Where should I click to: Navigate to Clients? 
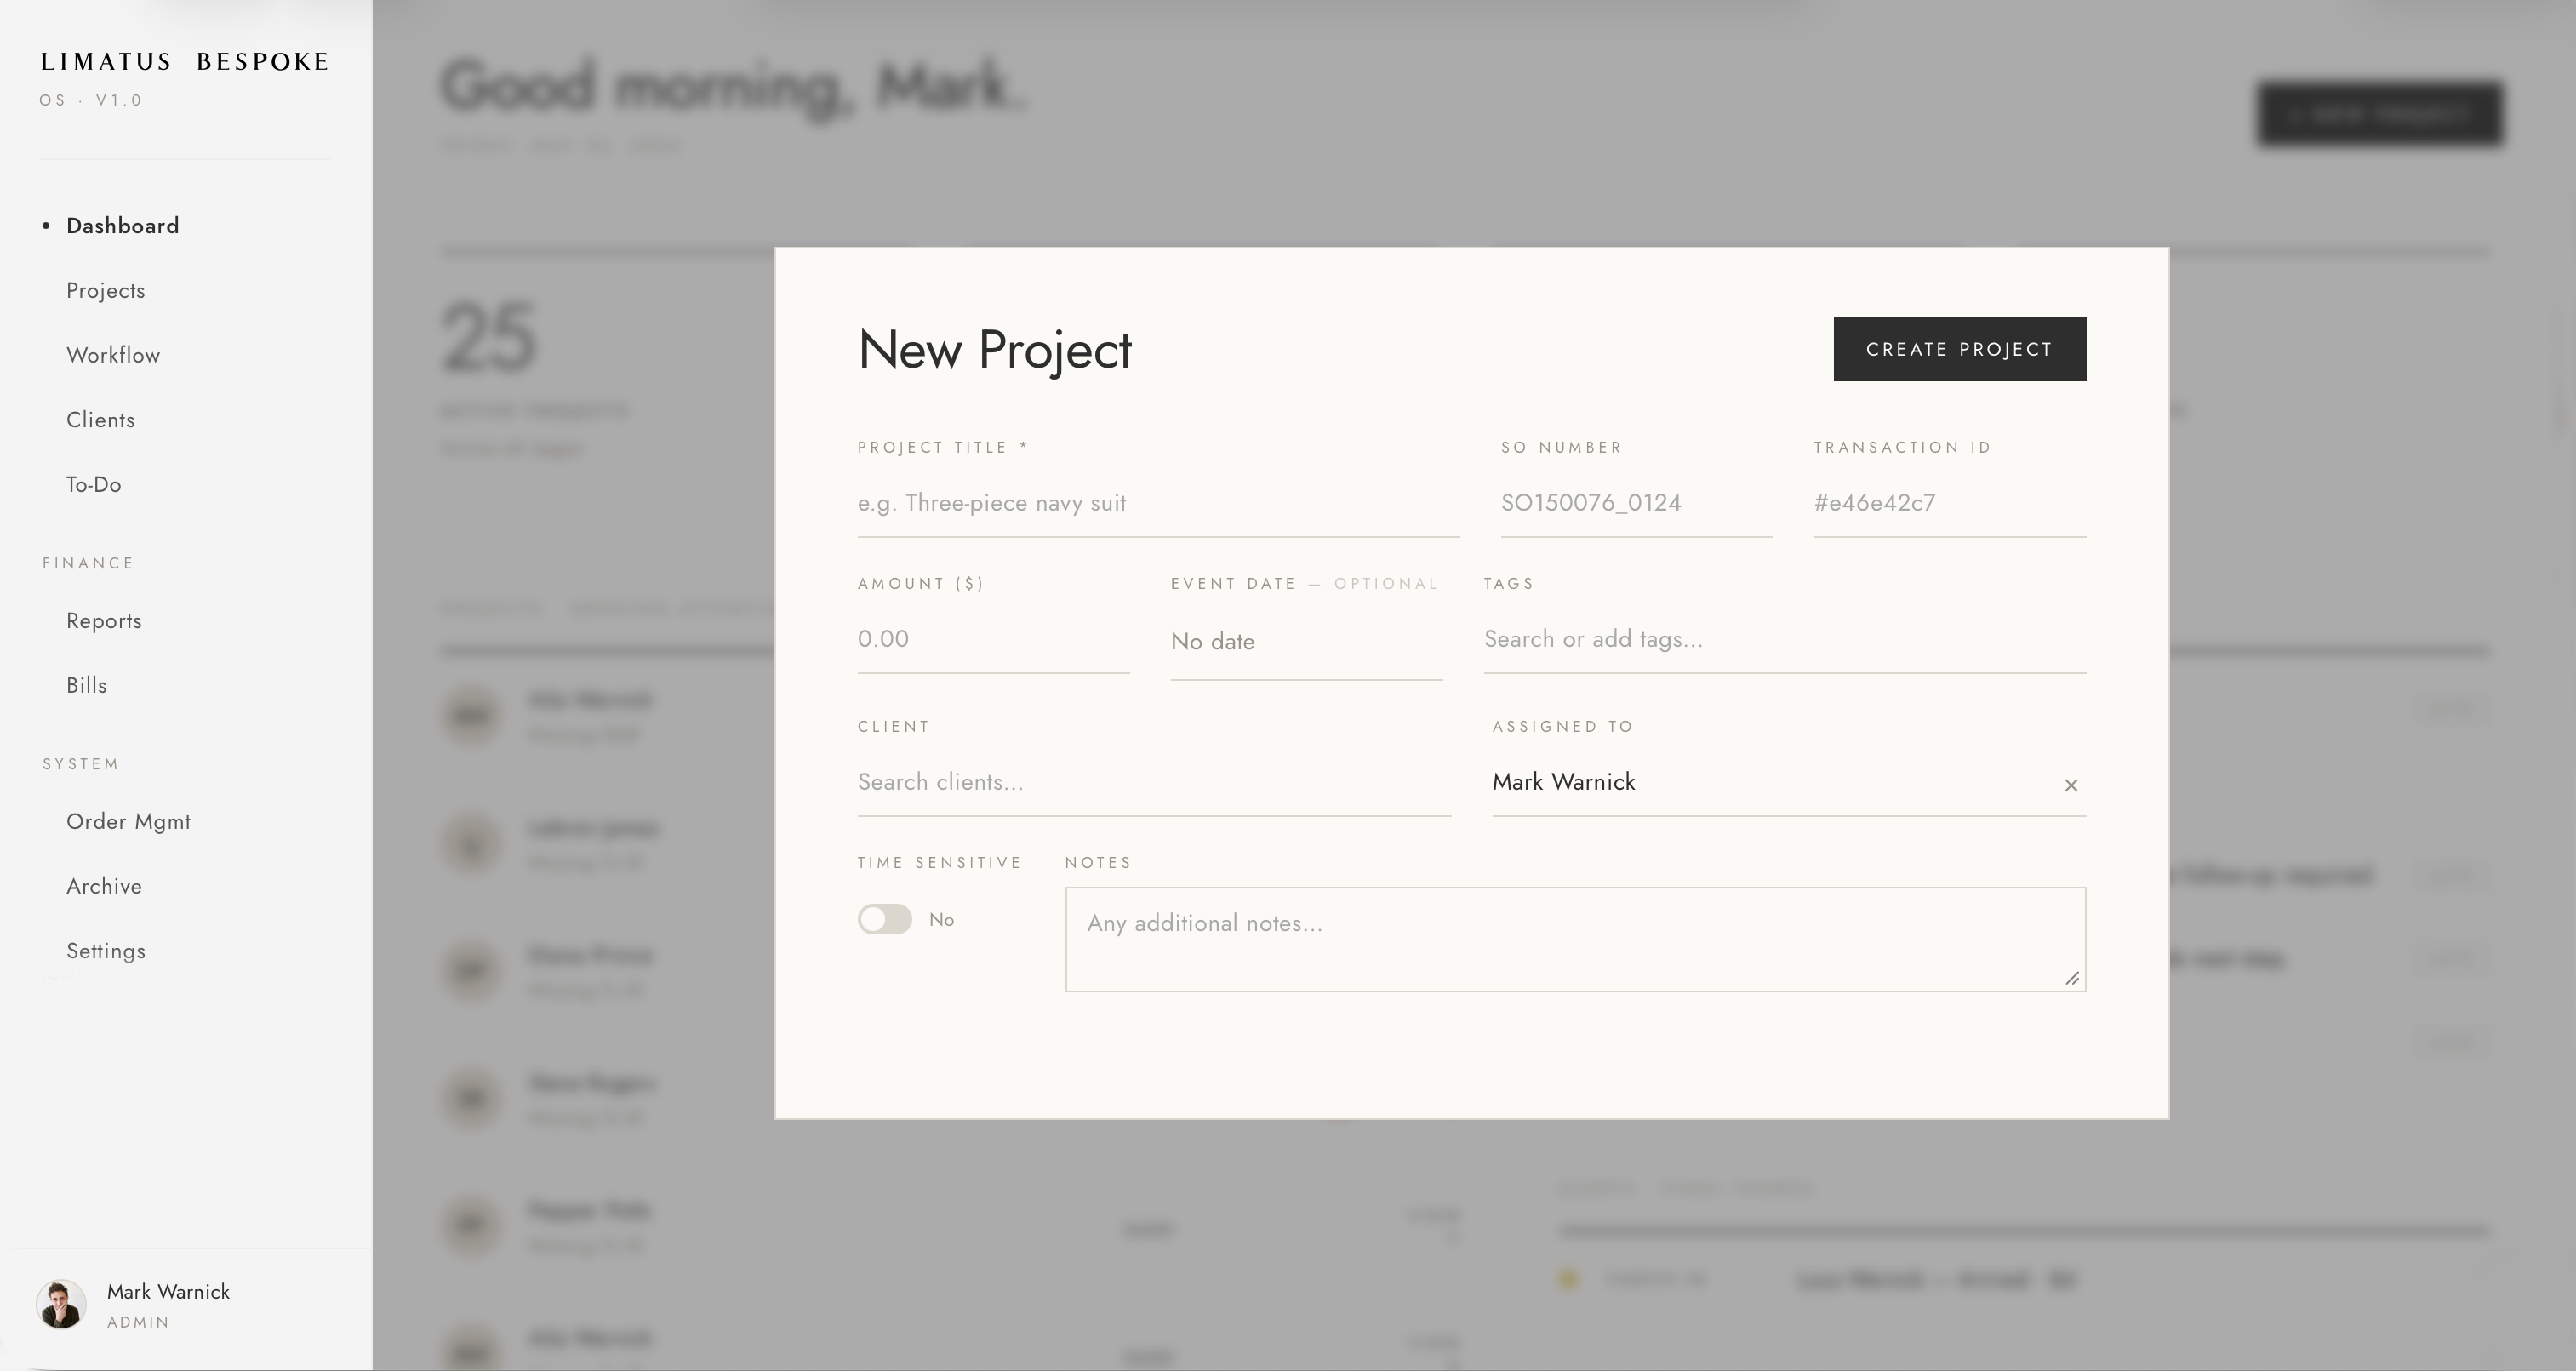100,420
